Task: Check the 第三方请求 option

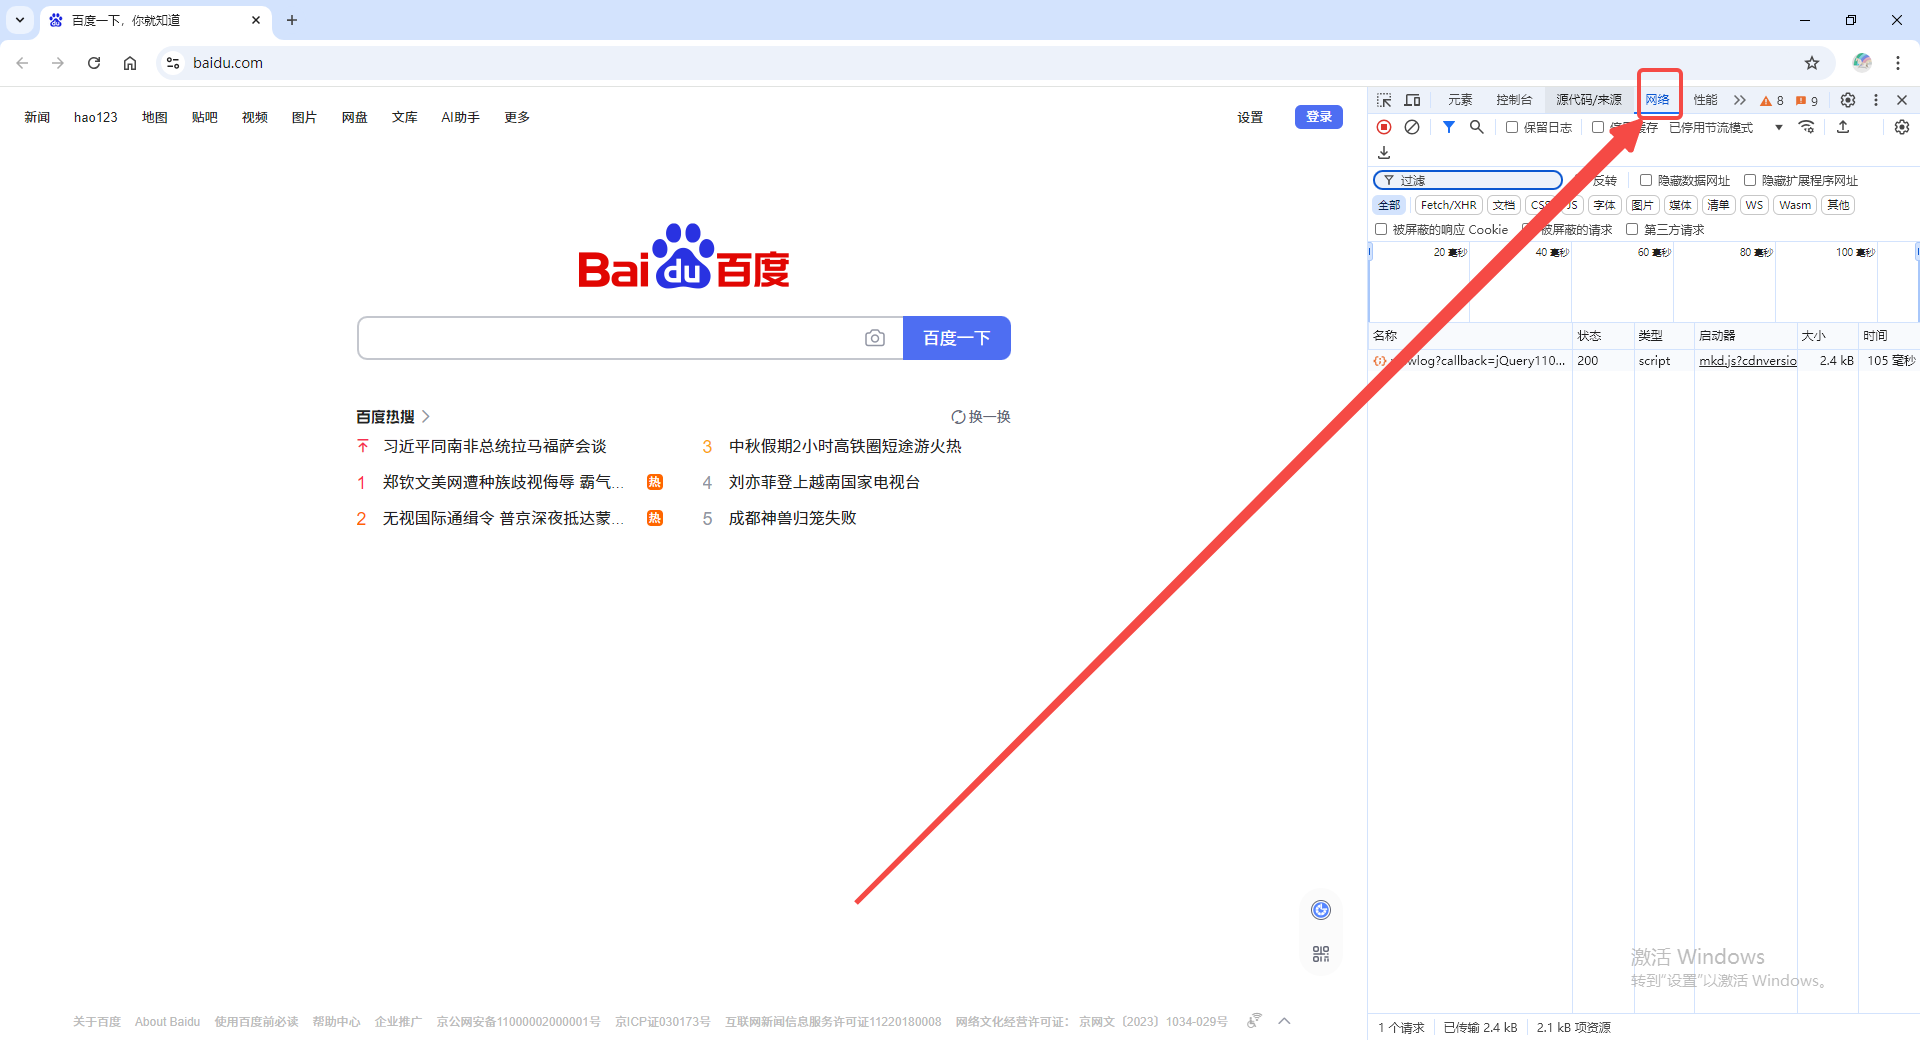Action: pyautogui.click(x=1632, y=229)
